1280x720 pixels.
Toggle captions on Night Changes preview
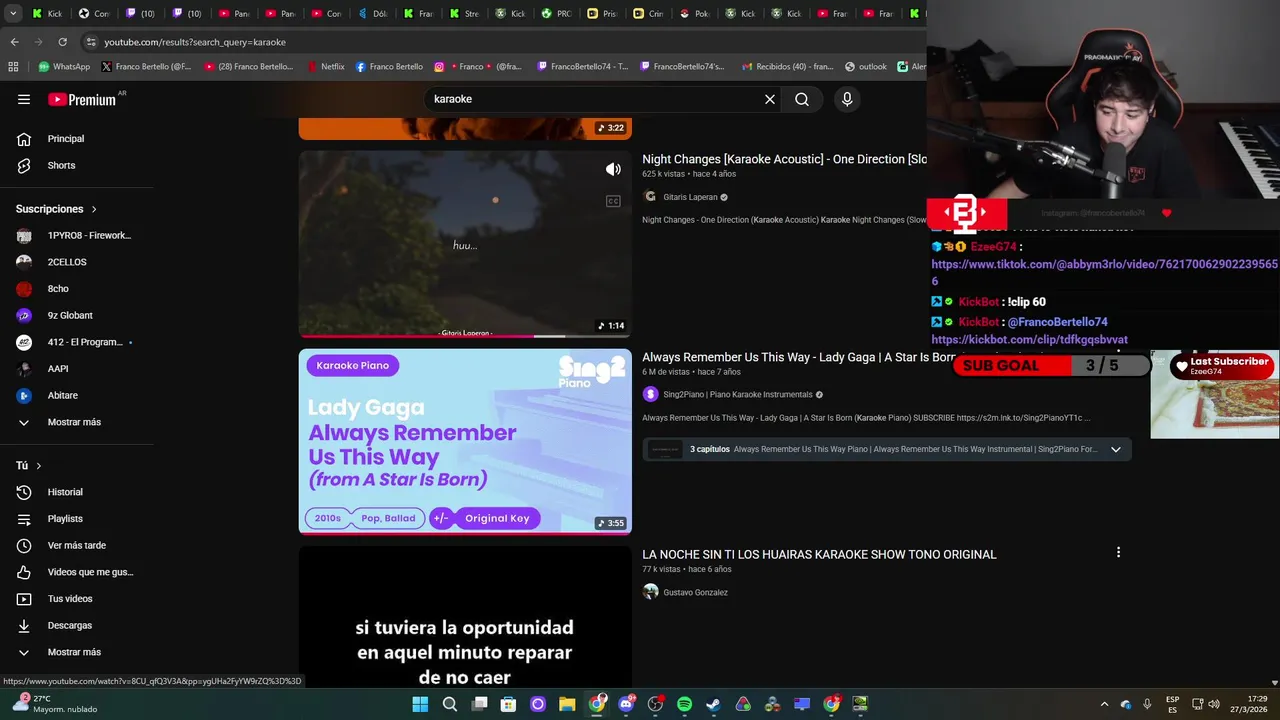pos(613,201)
